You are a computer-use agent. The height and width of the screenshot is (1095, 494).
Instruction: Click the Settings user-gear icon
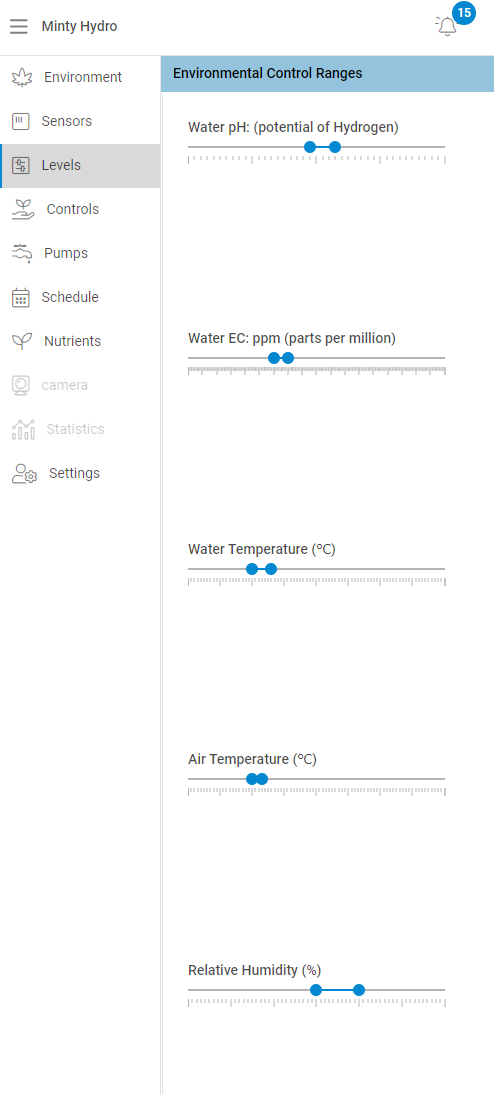[x=24, y=473]
